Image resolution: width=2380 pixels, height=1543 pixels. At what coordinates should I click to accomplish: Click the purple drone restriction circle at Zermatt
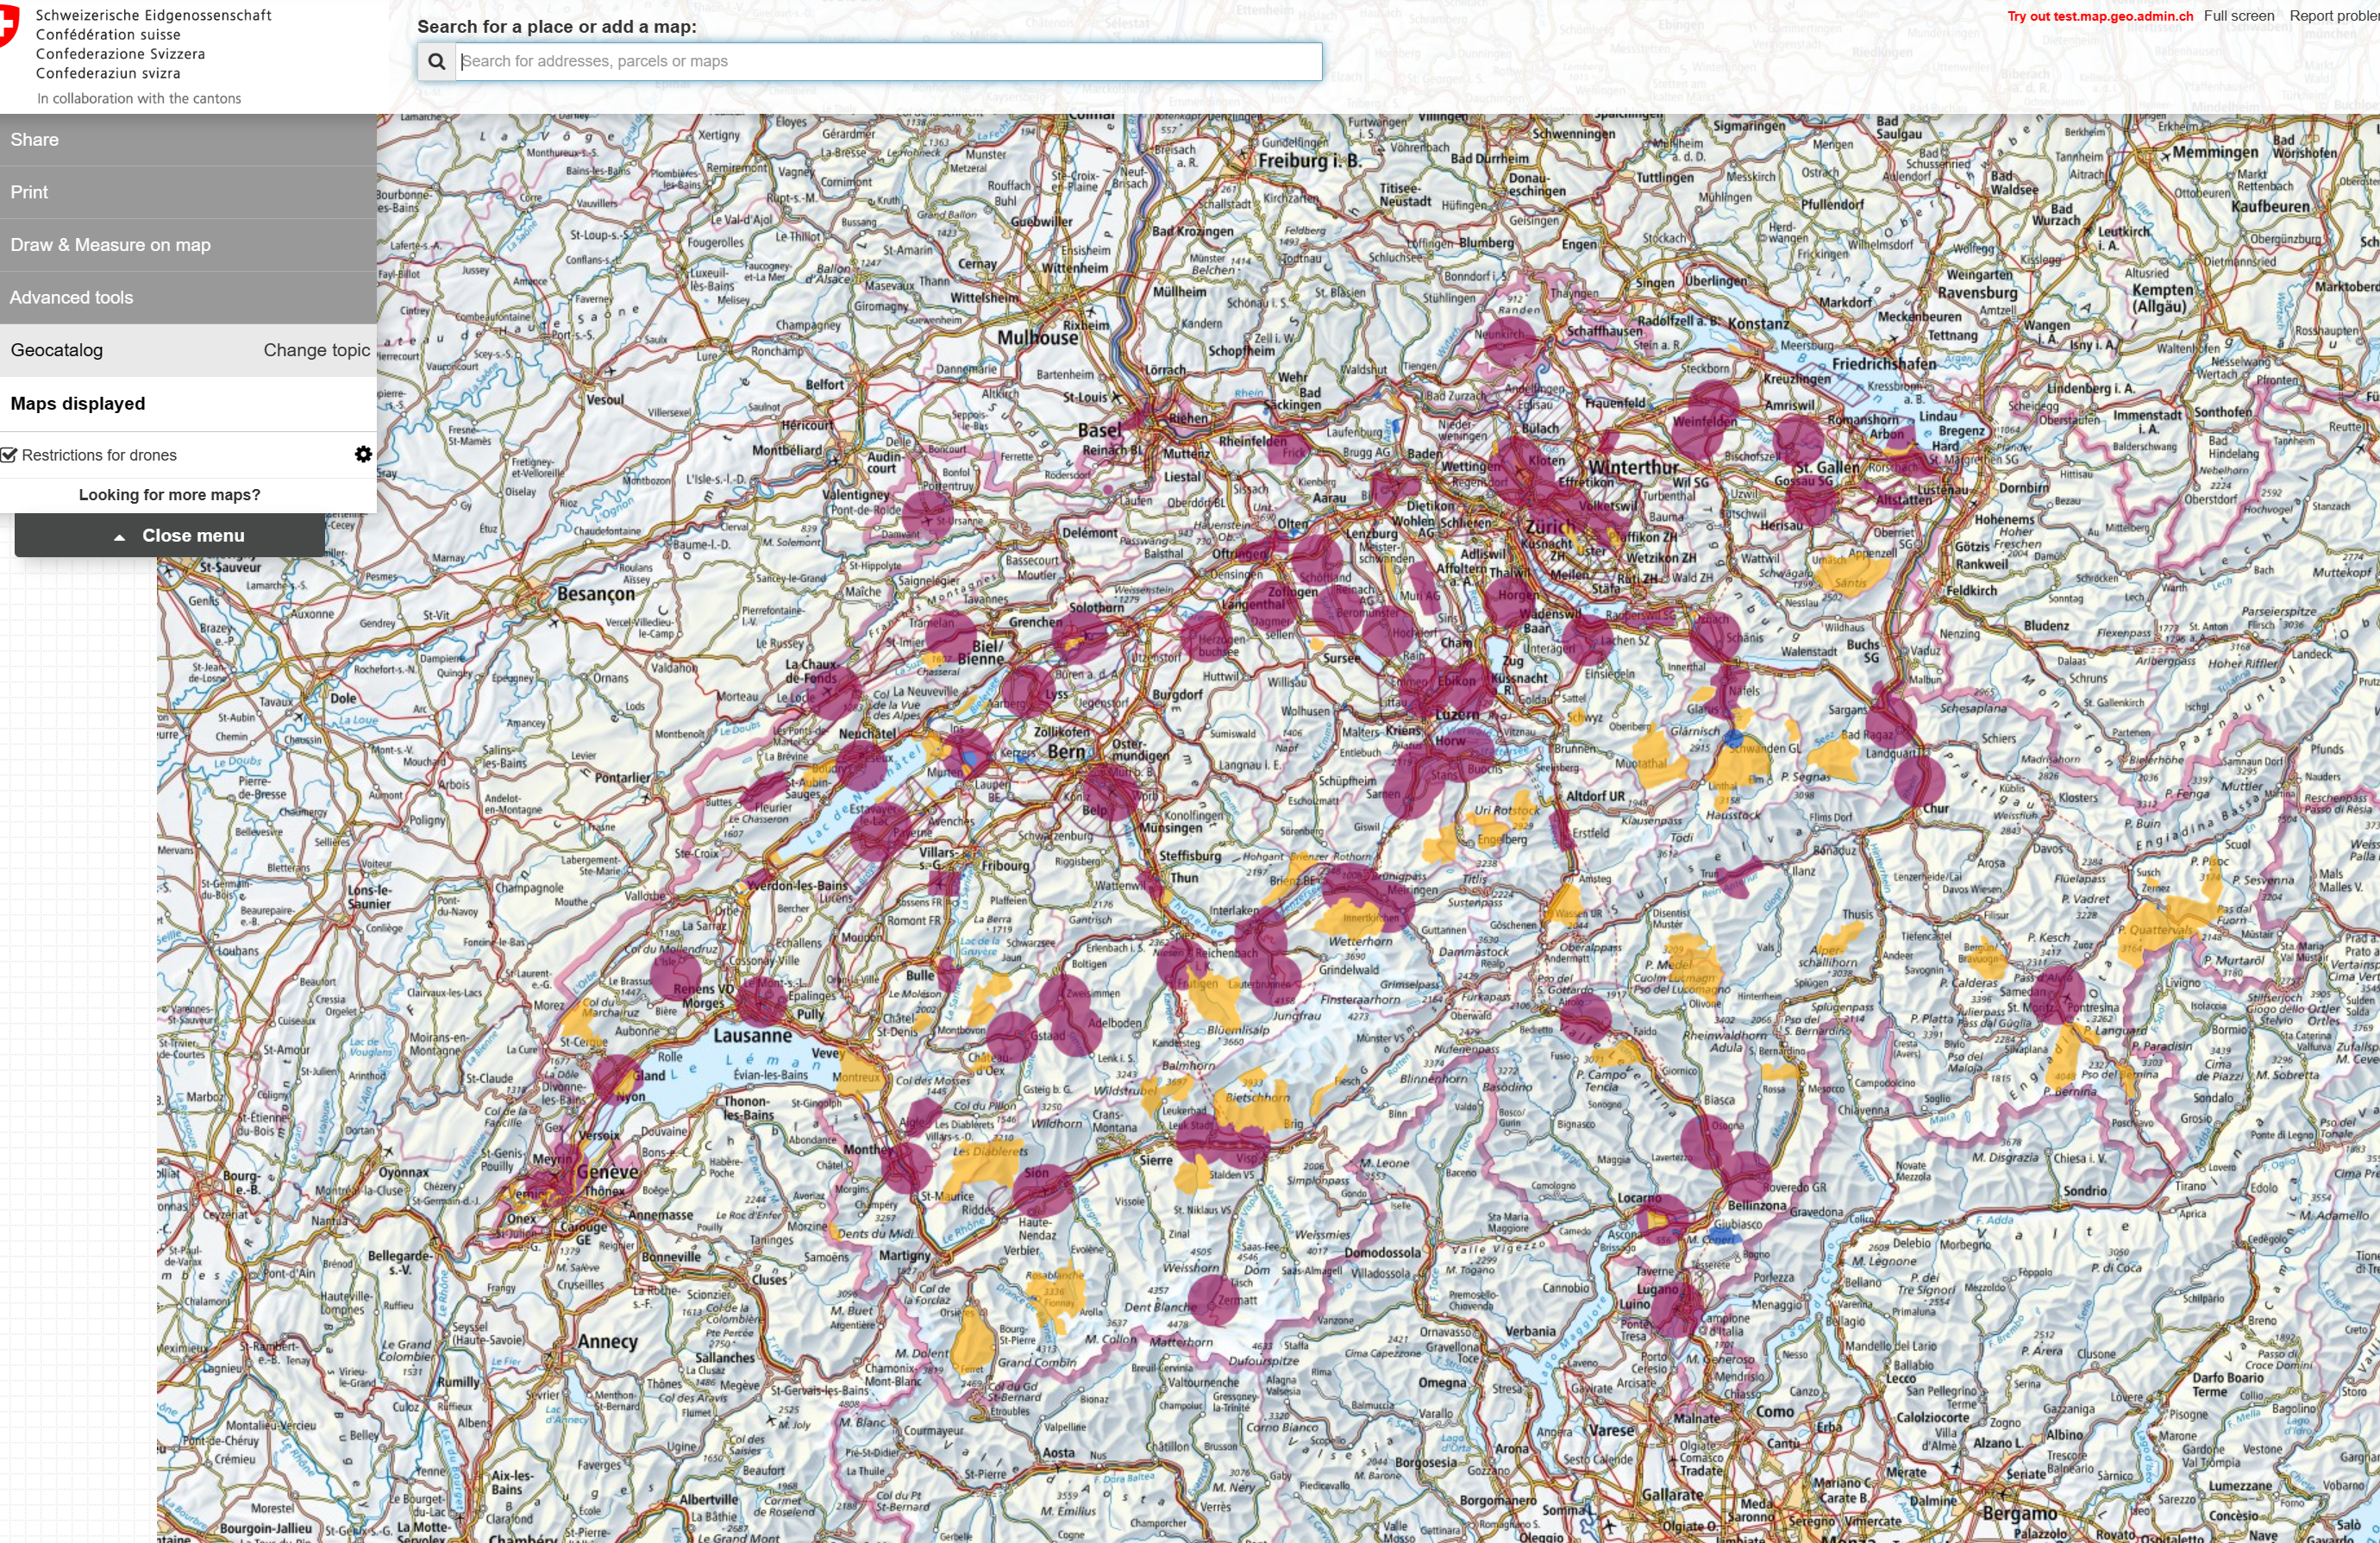click(1213, 1301)
